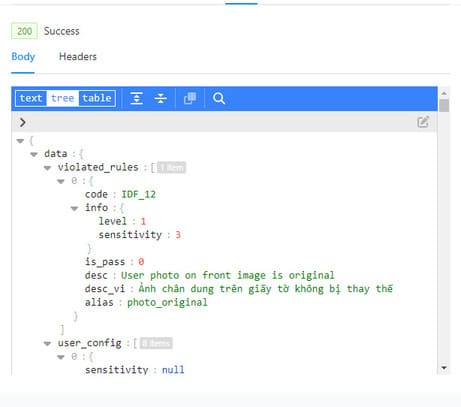The image size is (461, 407).
Task: Collapse the info object node
Action: (74, 208)
